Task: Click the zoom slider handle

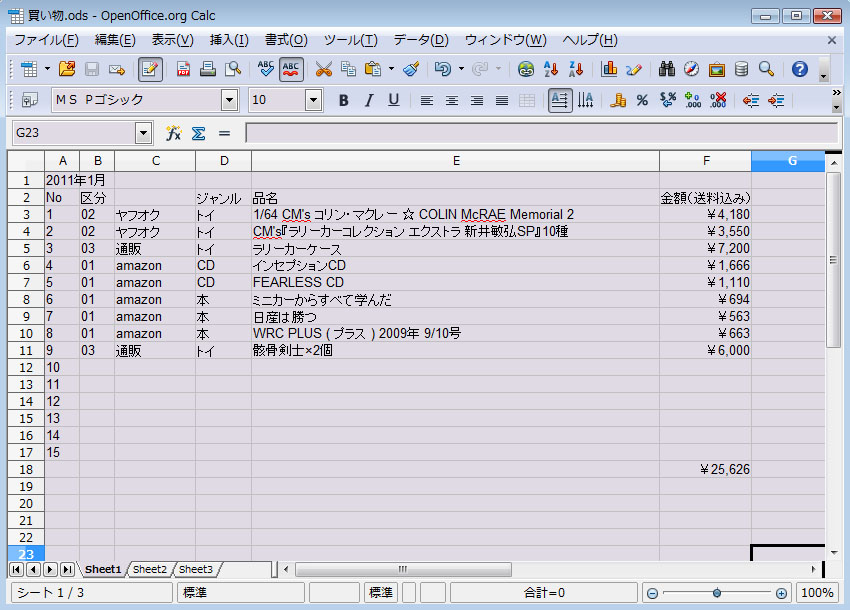Action: pos(717,593)
